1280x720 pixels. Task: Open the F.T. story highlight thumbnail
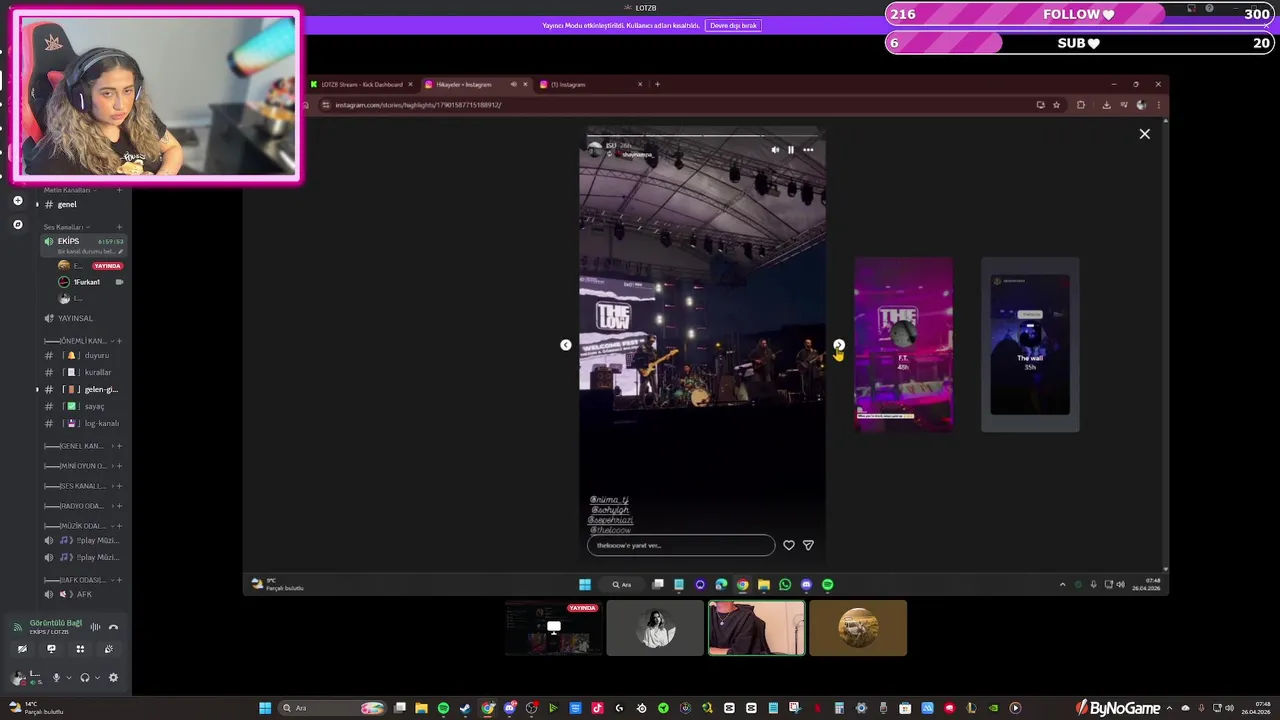pos(903,345)
